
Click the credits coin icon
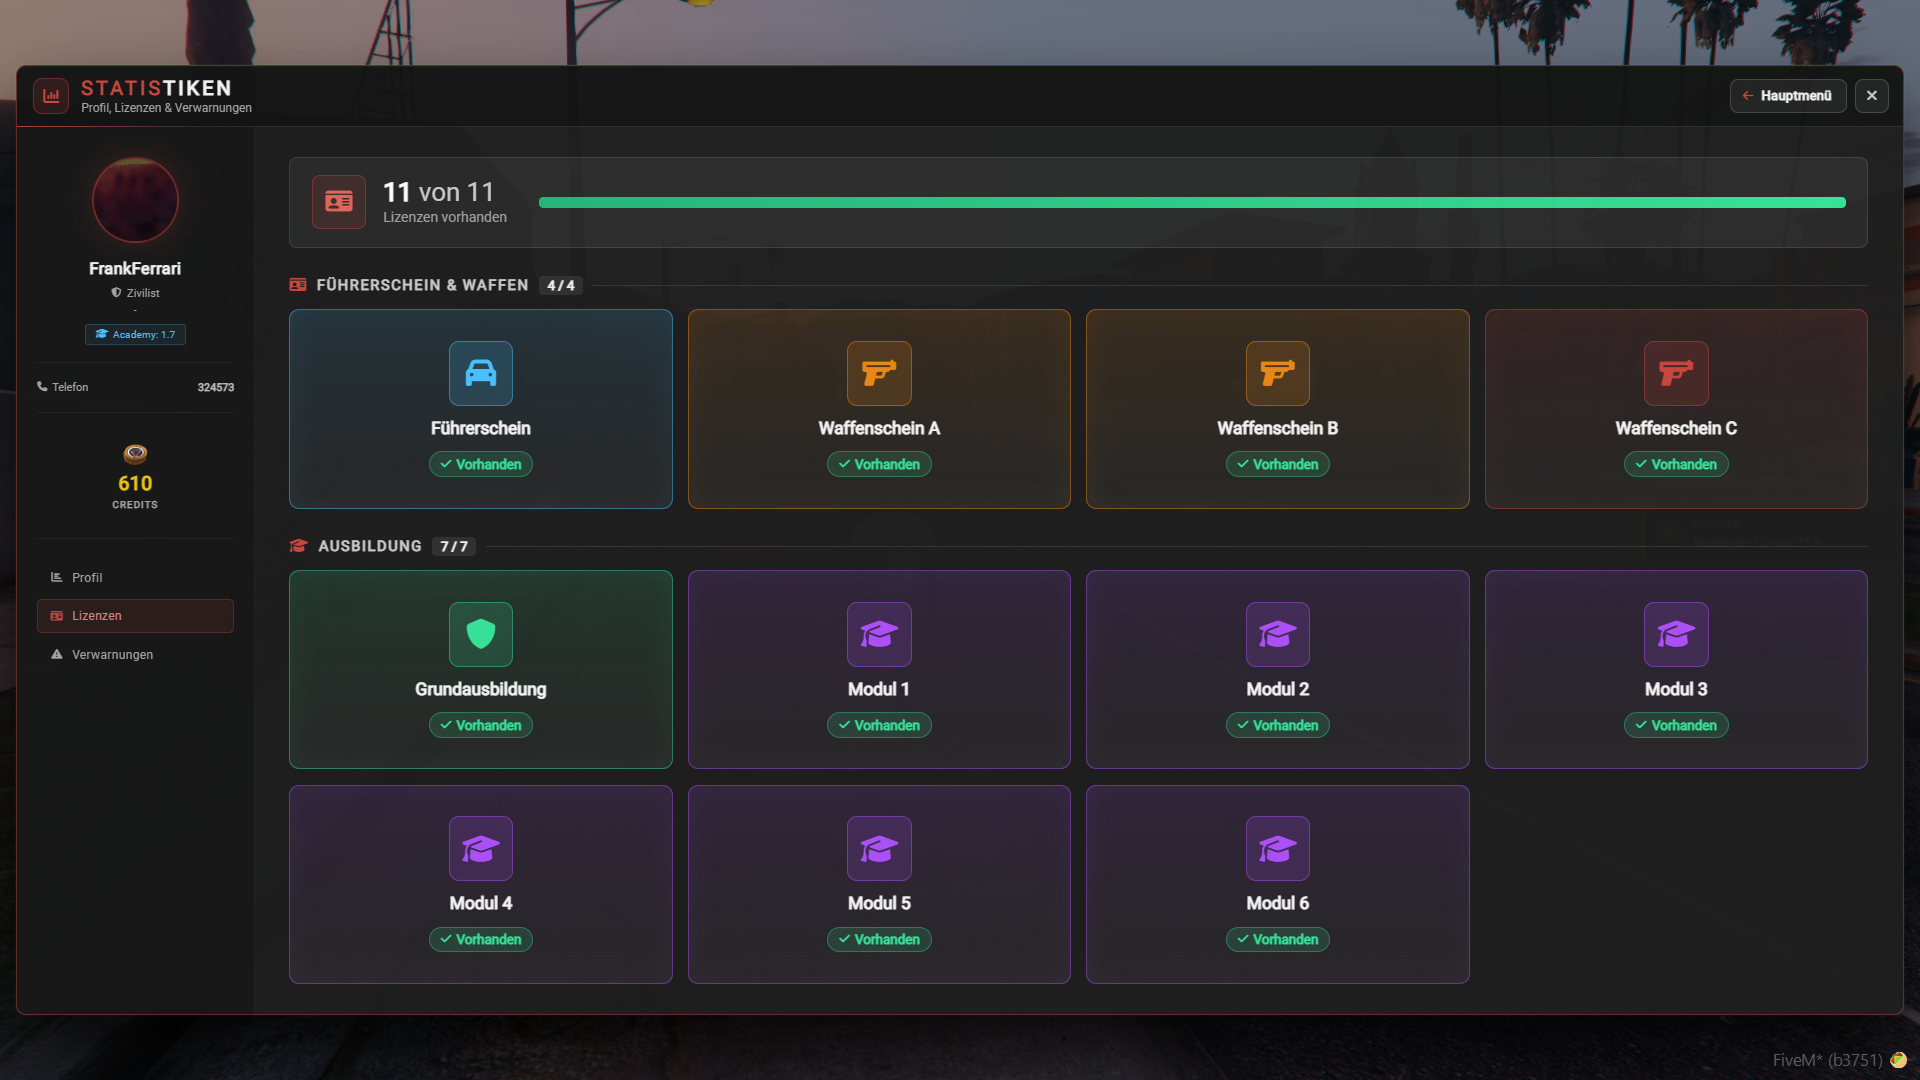(135, 454)
